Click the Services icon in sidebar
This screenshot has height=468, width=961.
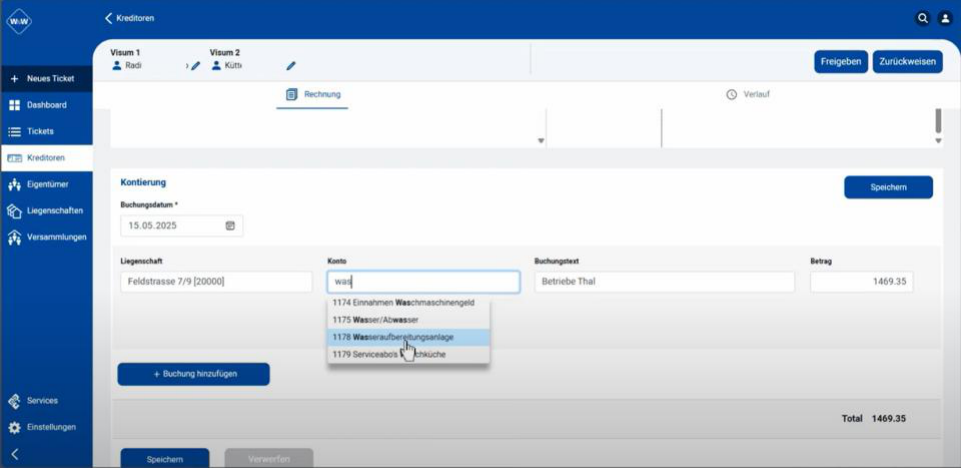click(x=14, y=401)
